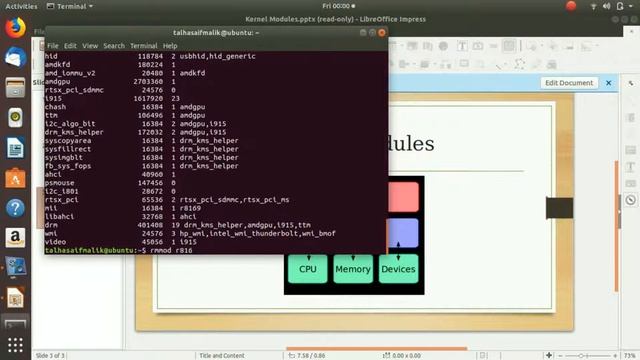Open Sidebar Settings icon in Impress
Viewport: 640px width, 360px height.
631,83
